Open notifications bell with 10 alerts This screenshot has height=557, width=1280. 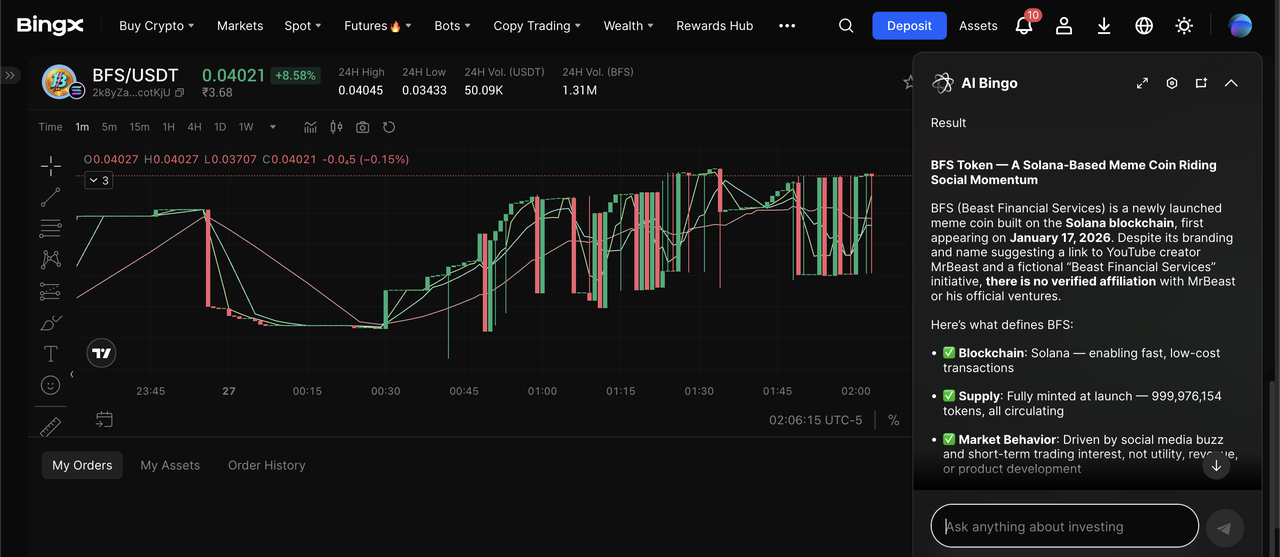1024,26
